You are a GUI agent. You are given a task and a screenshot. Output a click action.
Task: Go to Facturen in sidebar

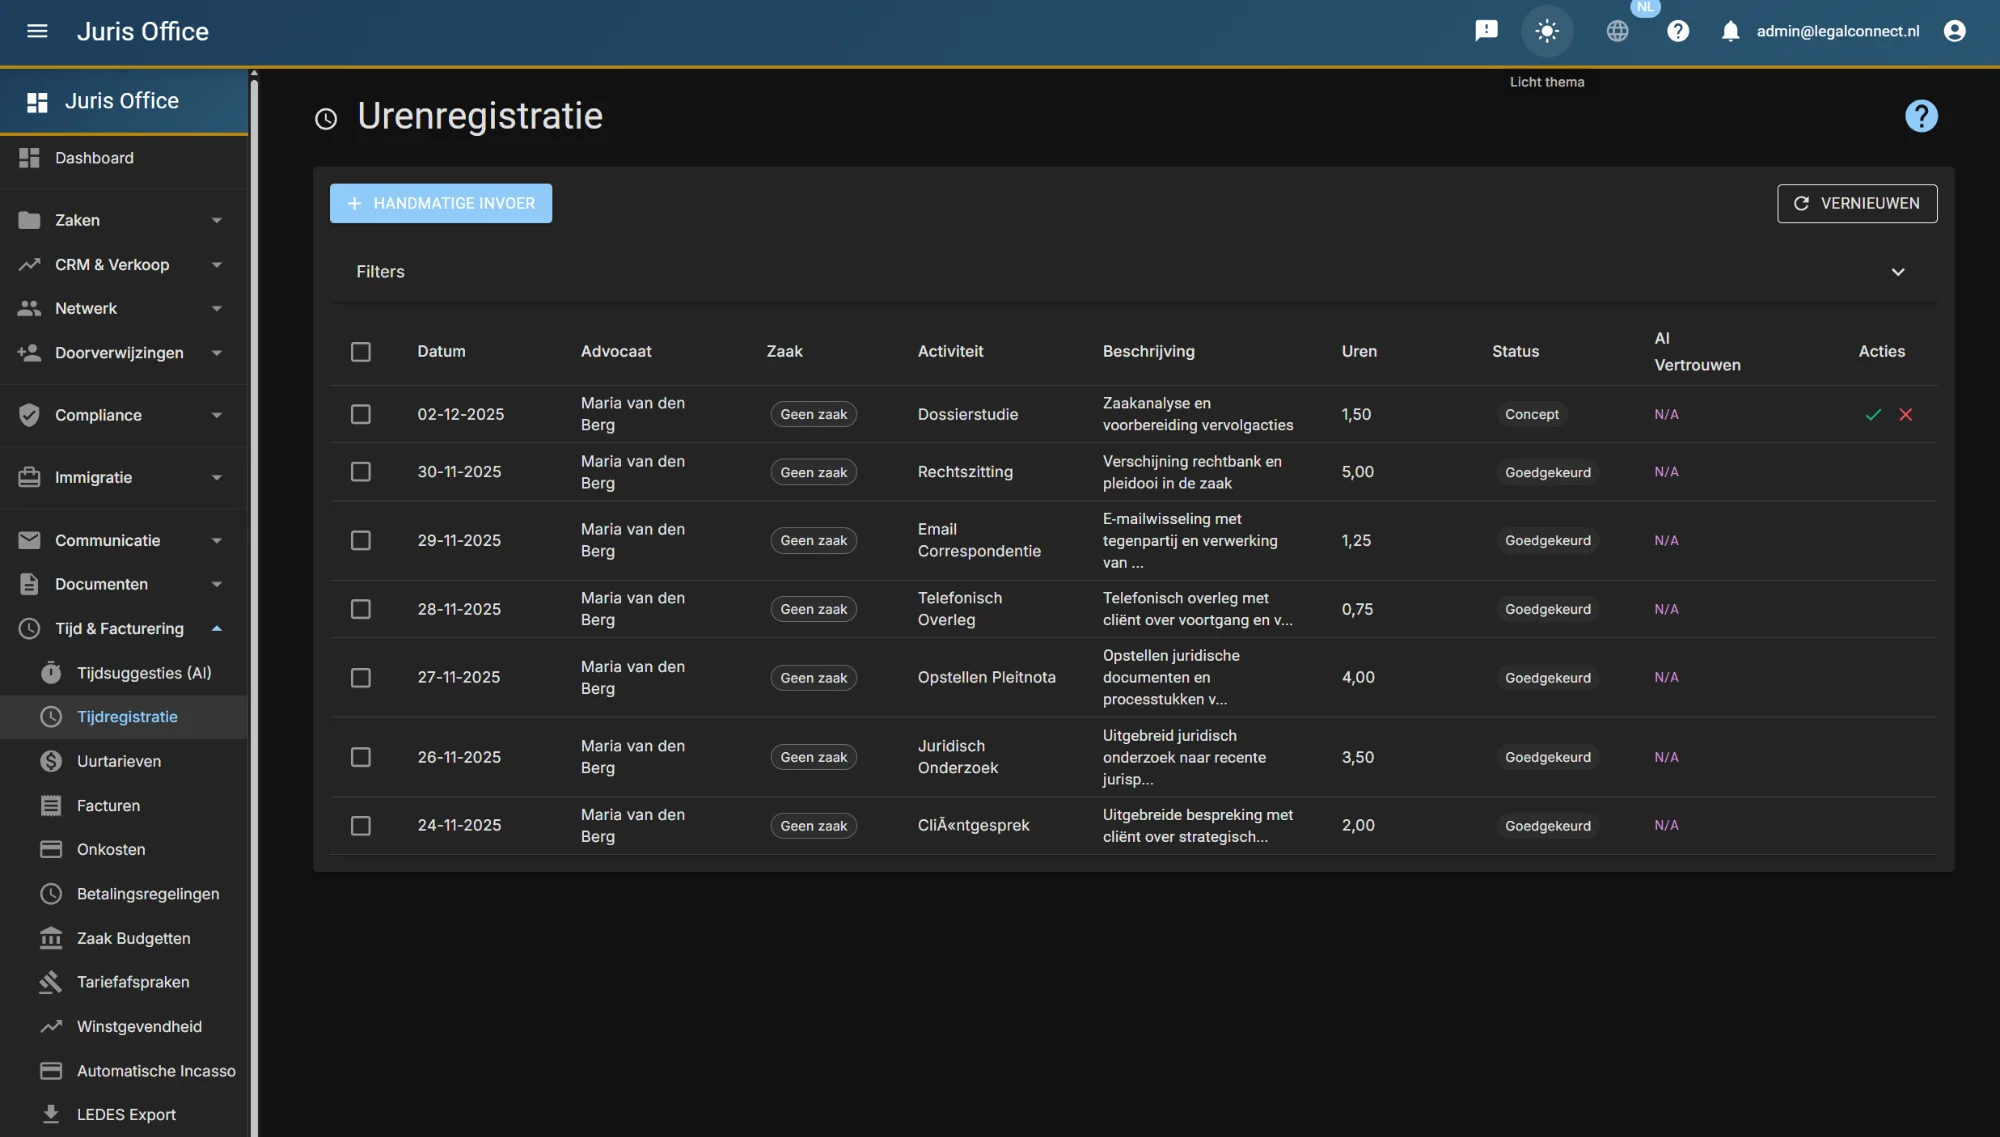click(x=108, y=805)
